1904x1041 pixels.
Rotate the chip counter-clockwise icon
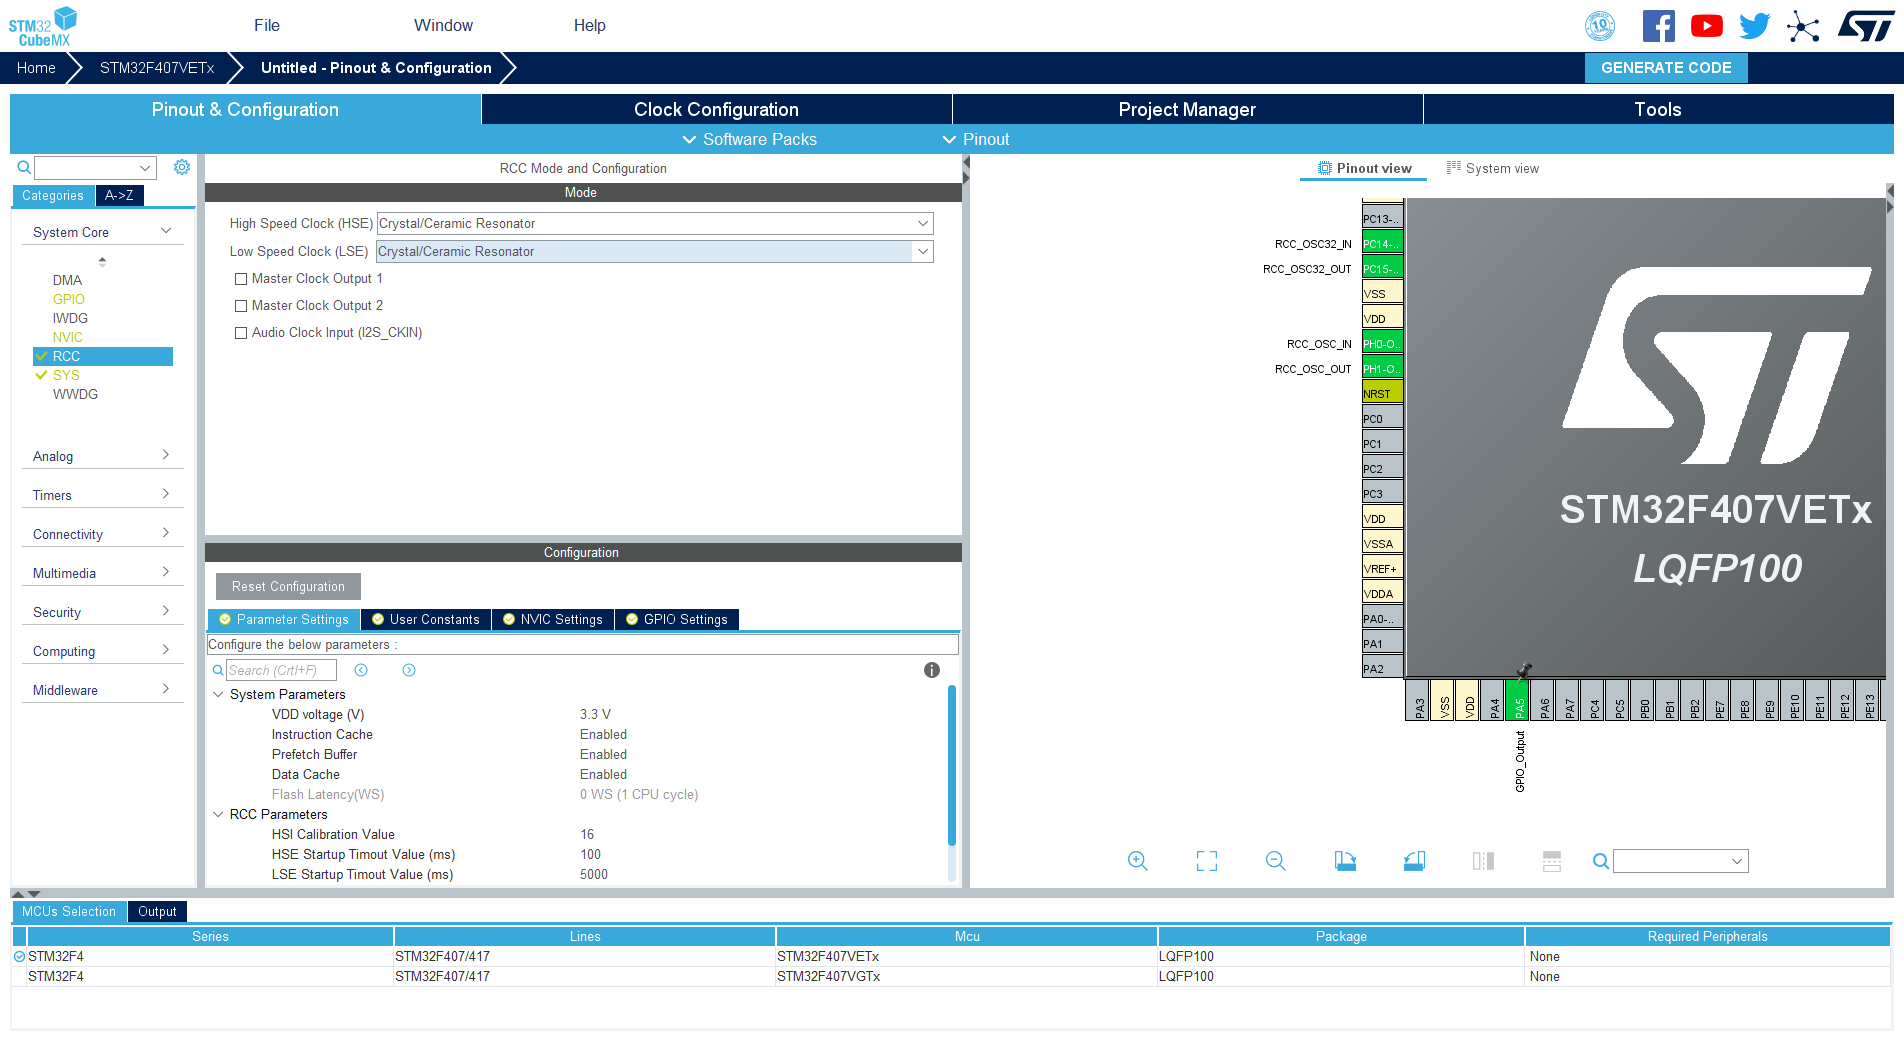coord(1414,861)
